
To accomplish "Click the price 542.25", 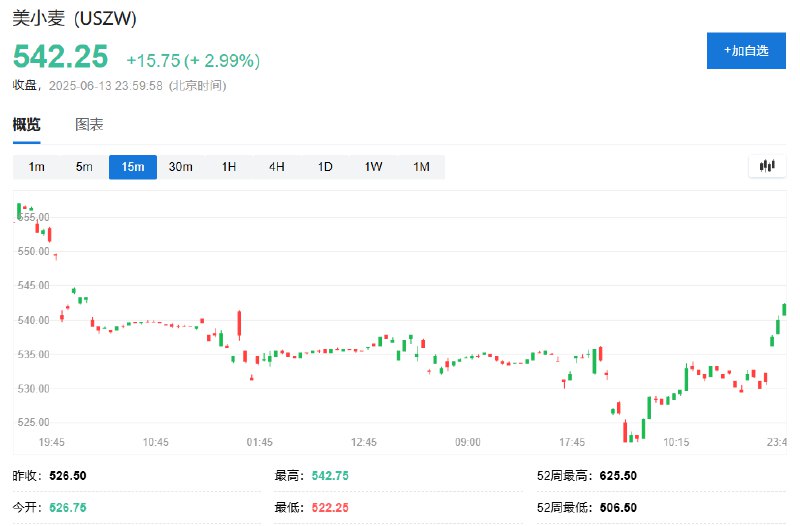I will pyautogui.click(x=60, y=56).
